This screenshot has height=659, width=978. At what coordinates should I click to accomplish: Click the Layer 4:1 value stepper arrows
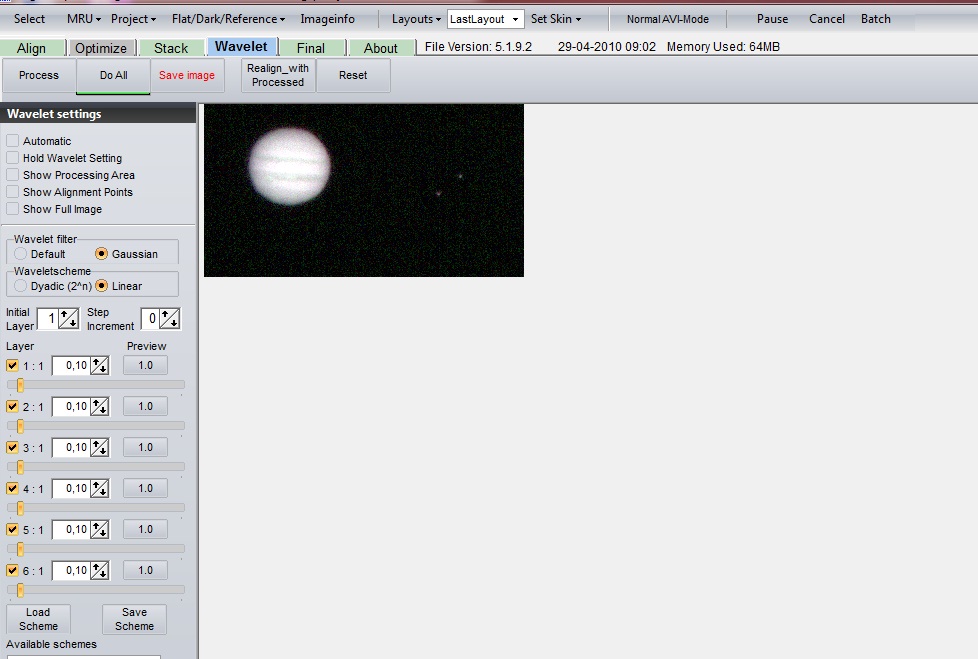click(100, 489)
